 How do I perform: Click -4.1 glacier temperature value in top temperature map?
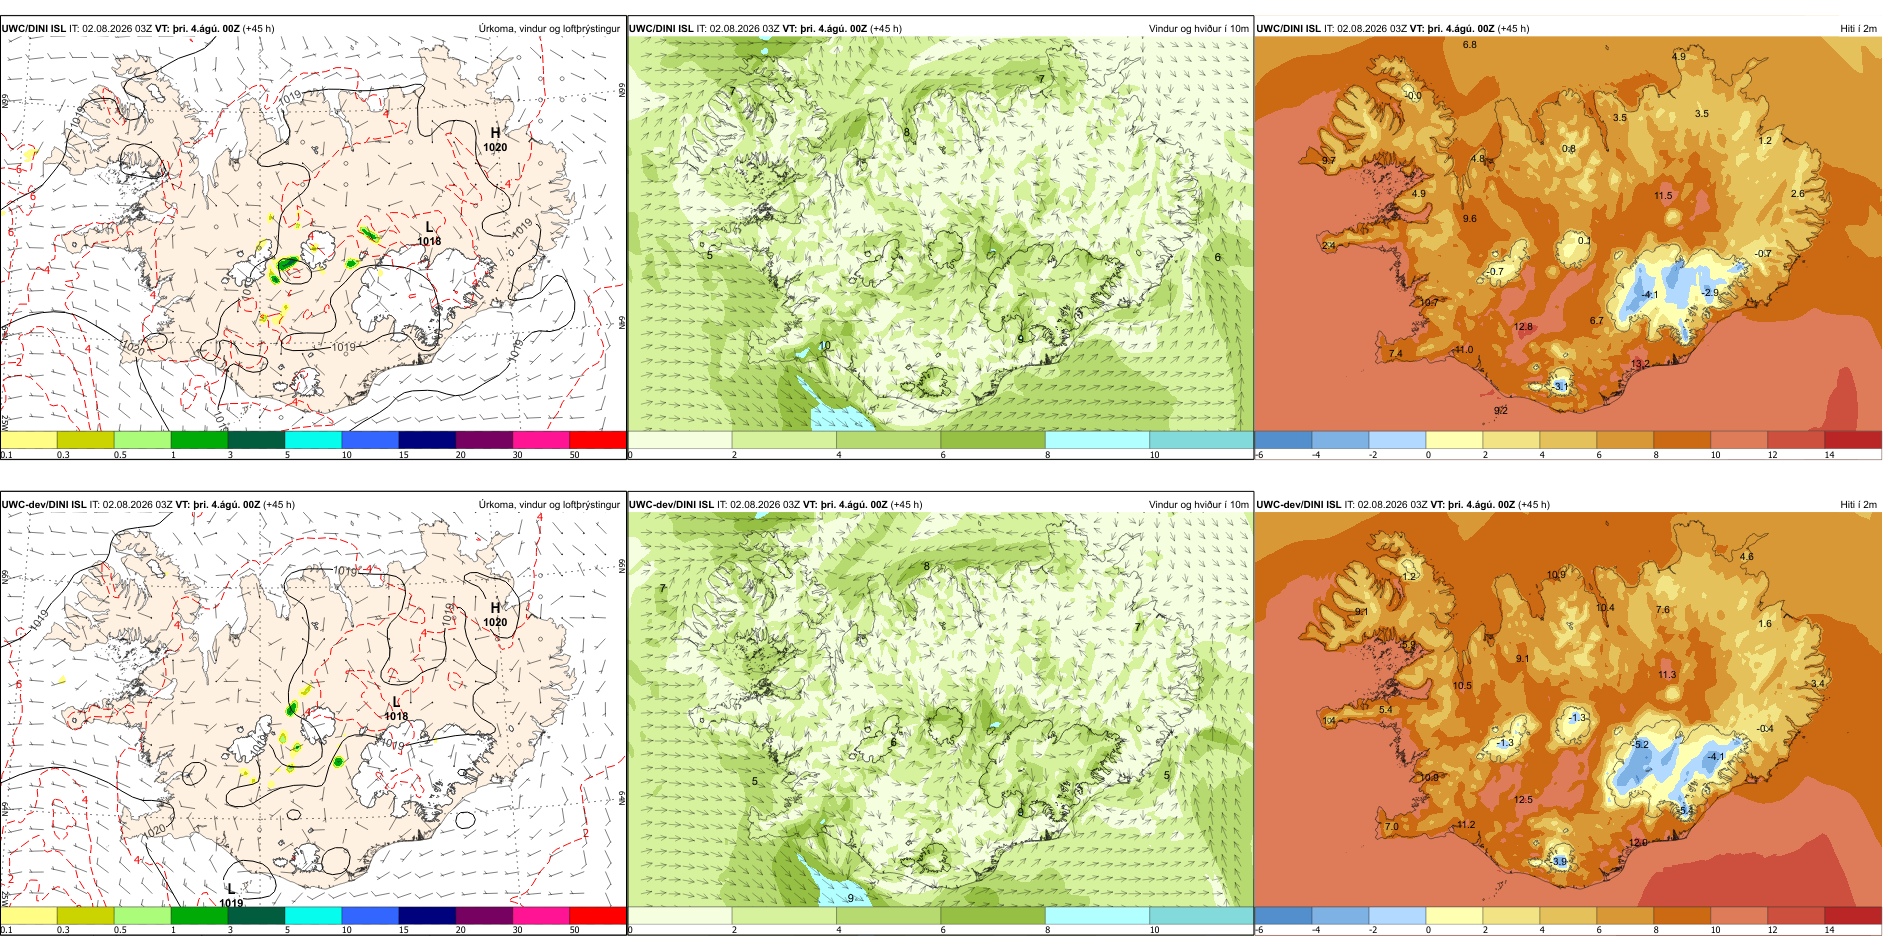pyautogui.click(x=1650, y=295)
